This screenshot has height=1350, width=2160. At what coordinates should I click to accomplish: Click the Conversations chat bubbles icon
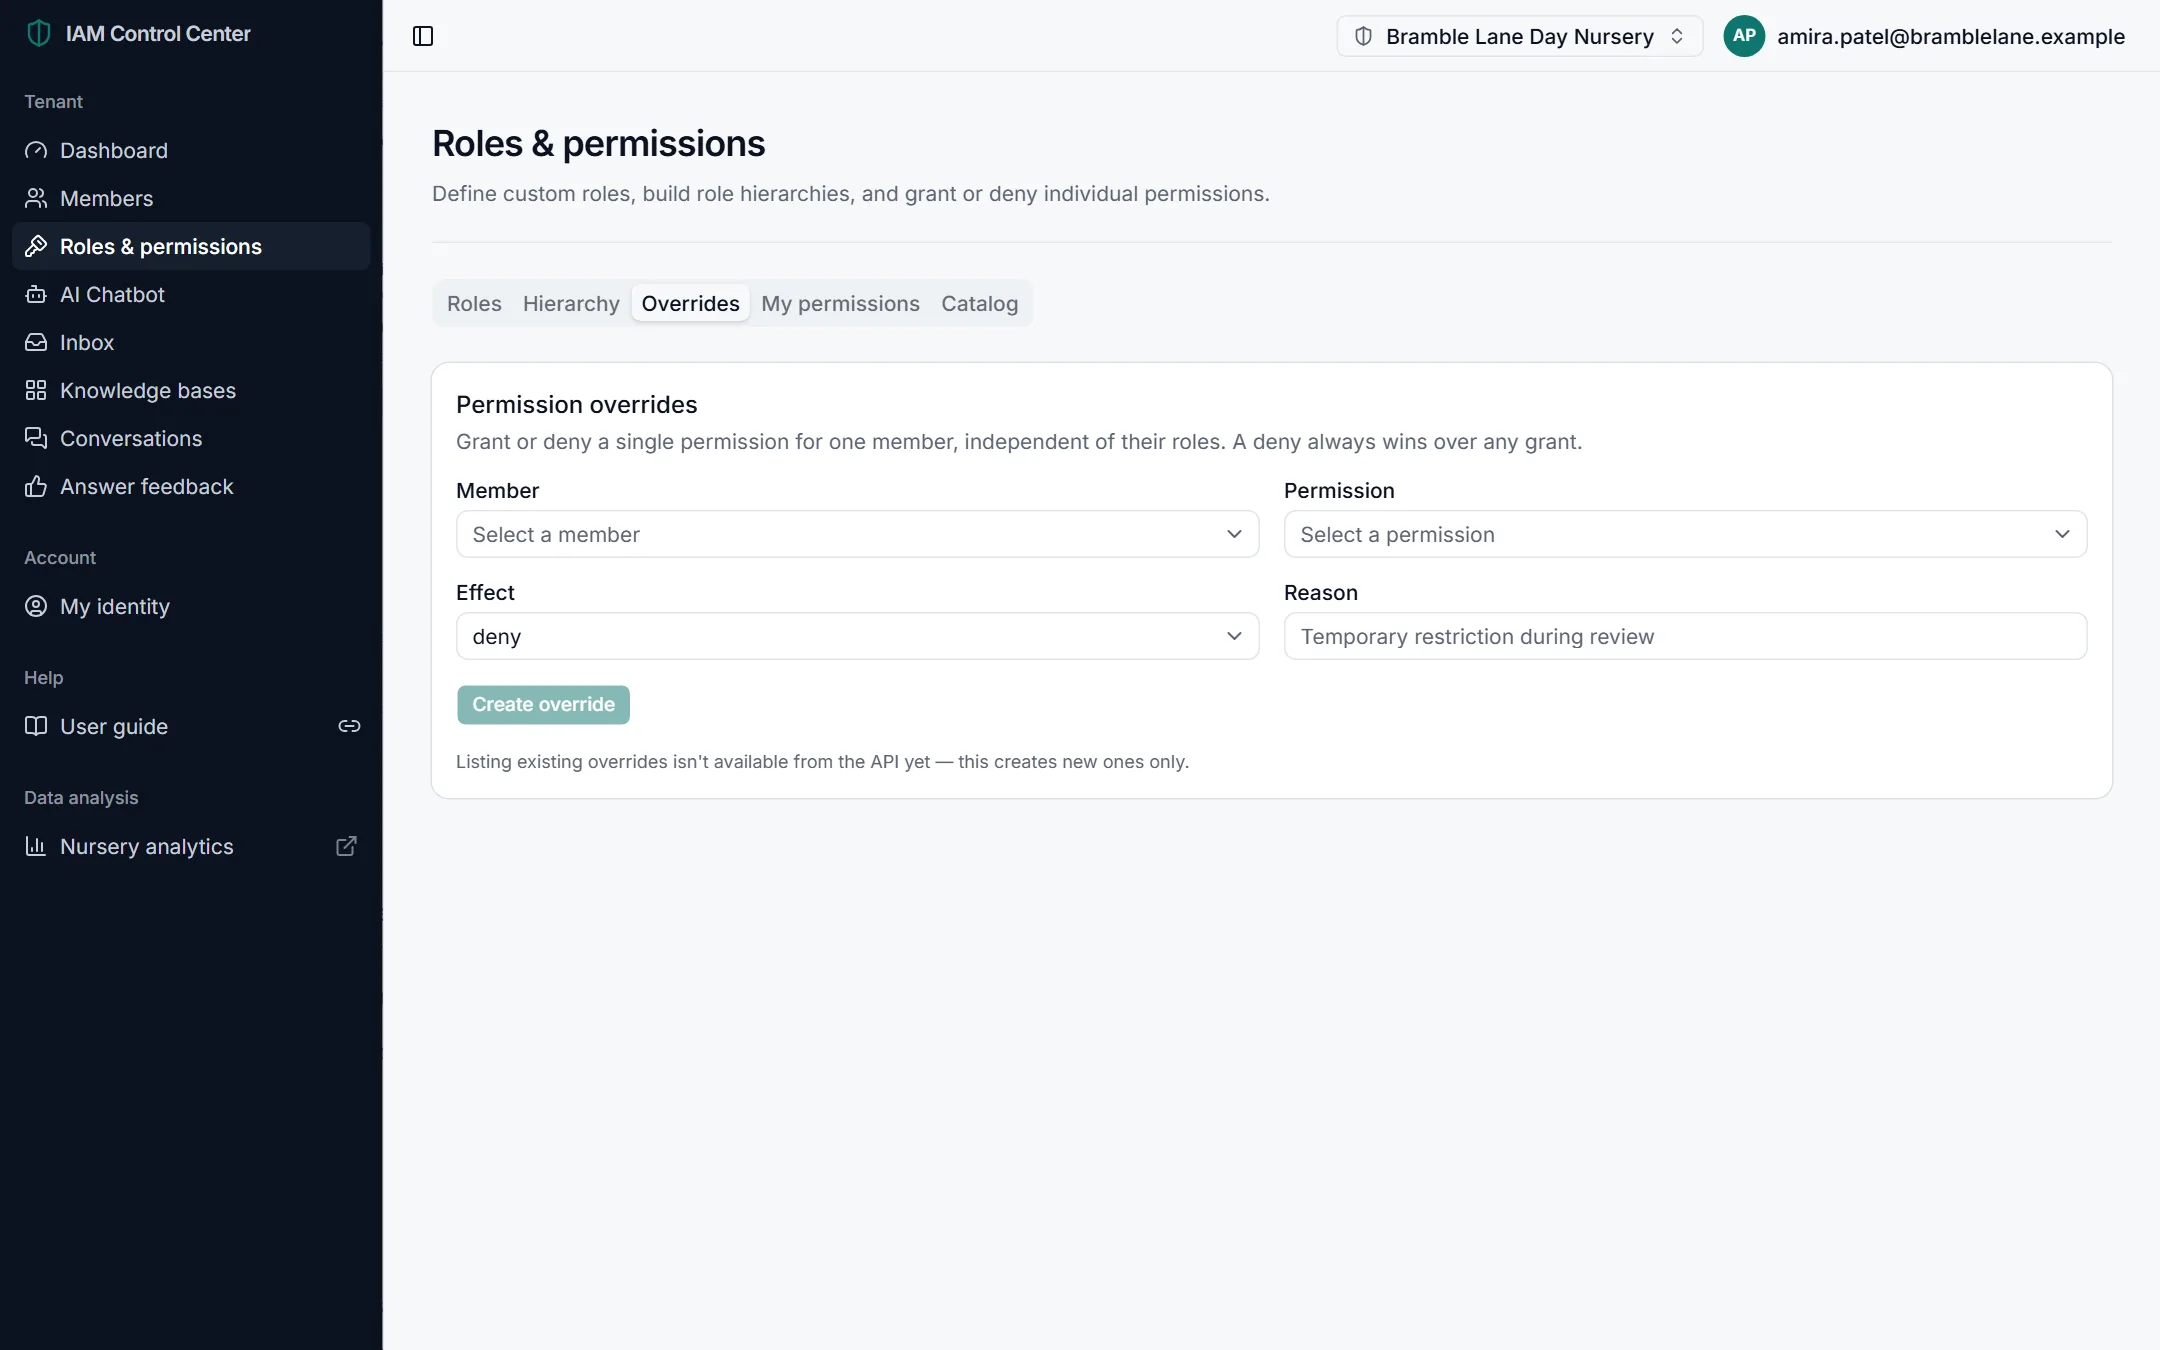pos(36,438)
